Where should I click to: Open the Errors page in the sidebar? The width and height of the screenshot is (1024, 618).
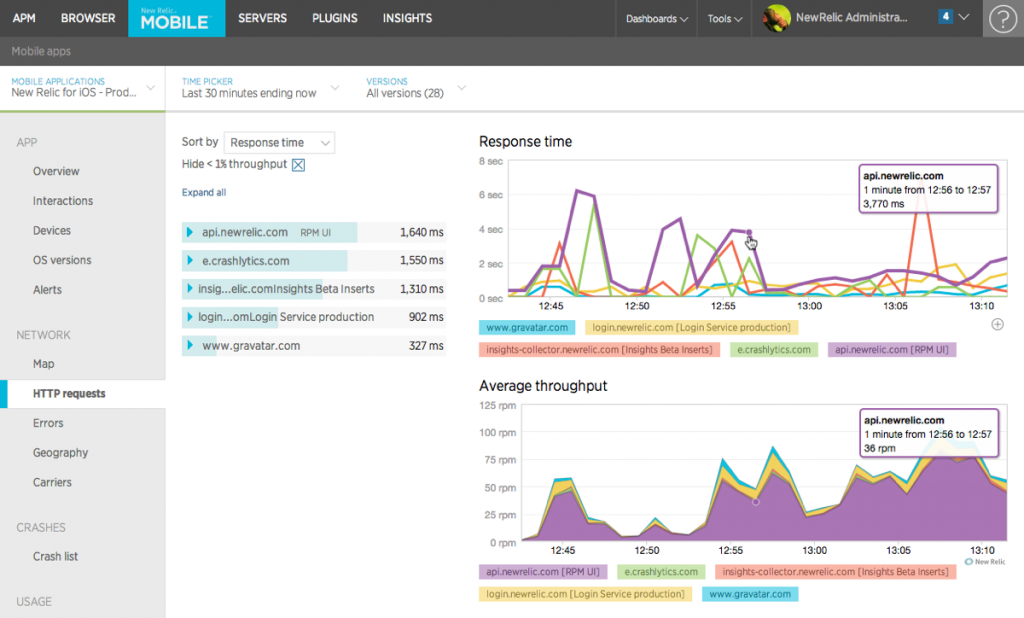tap(50, 423)
